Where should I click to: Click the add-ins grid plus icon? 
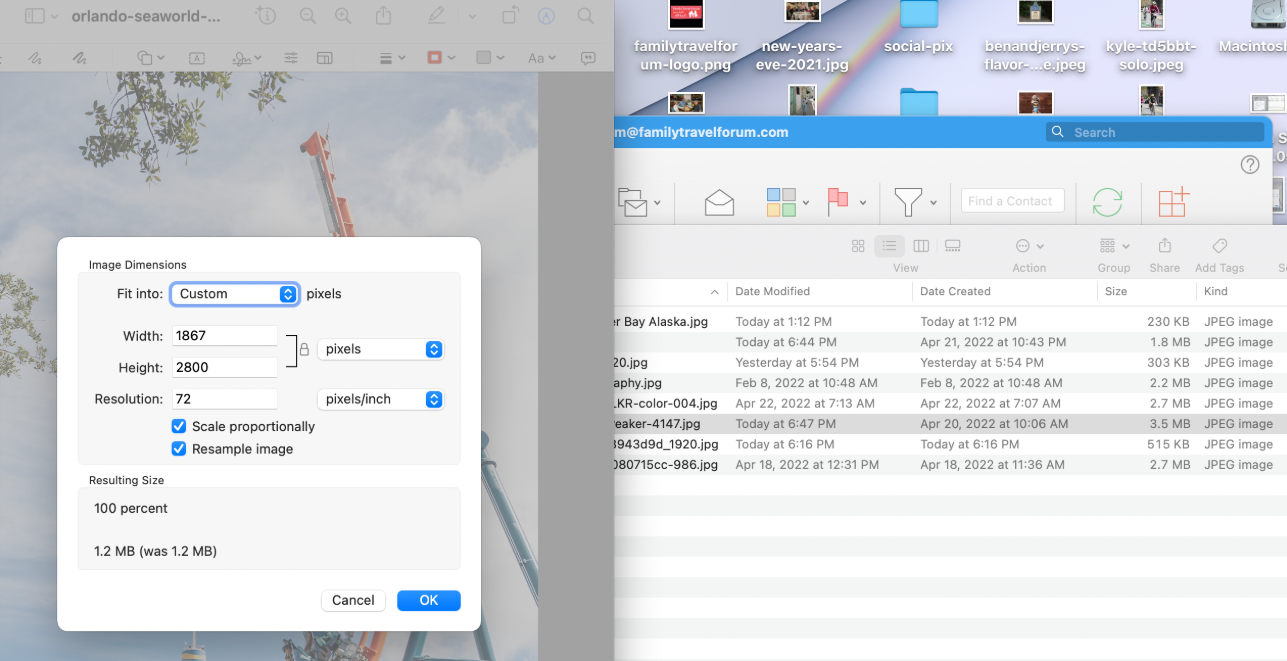click(x=1173, y=201)
